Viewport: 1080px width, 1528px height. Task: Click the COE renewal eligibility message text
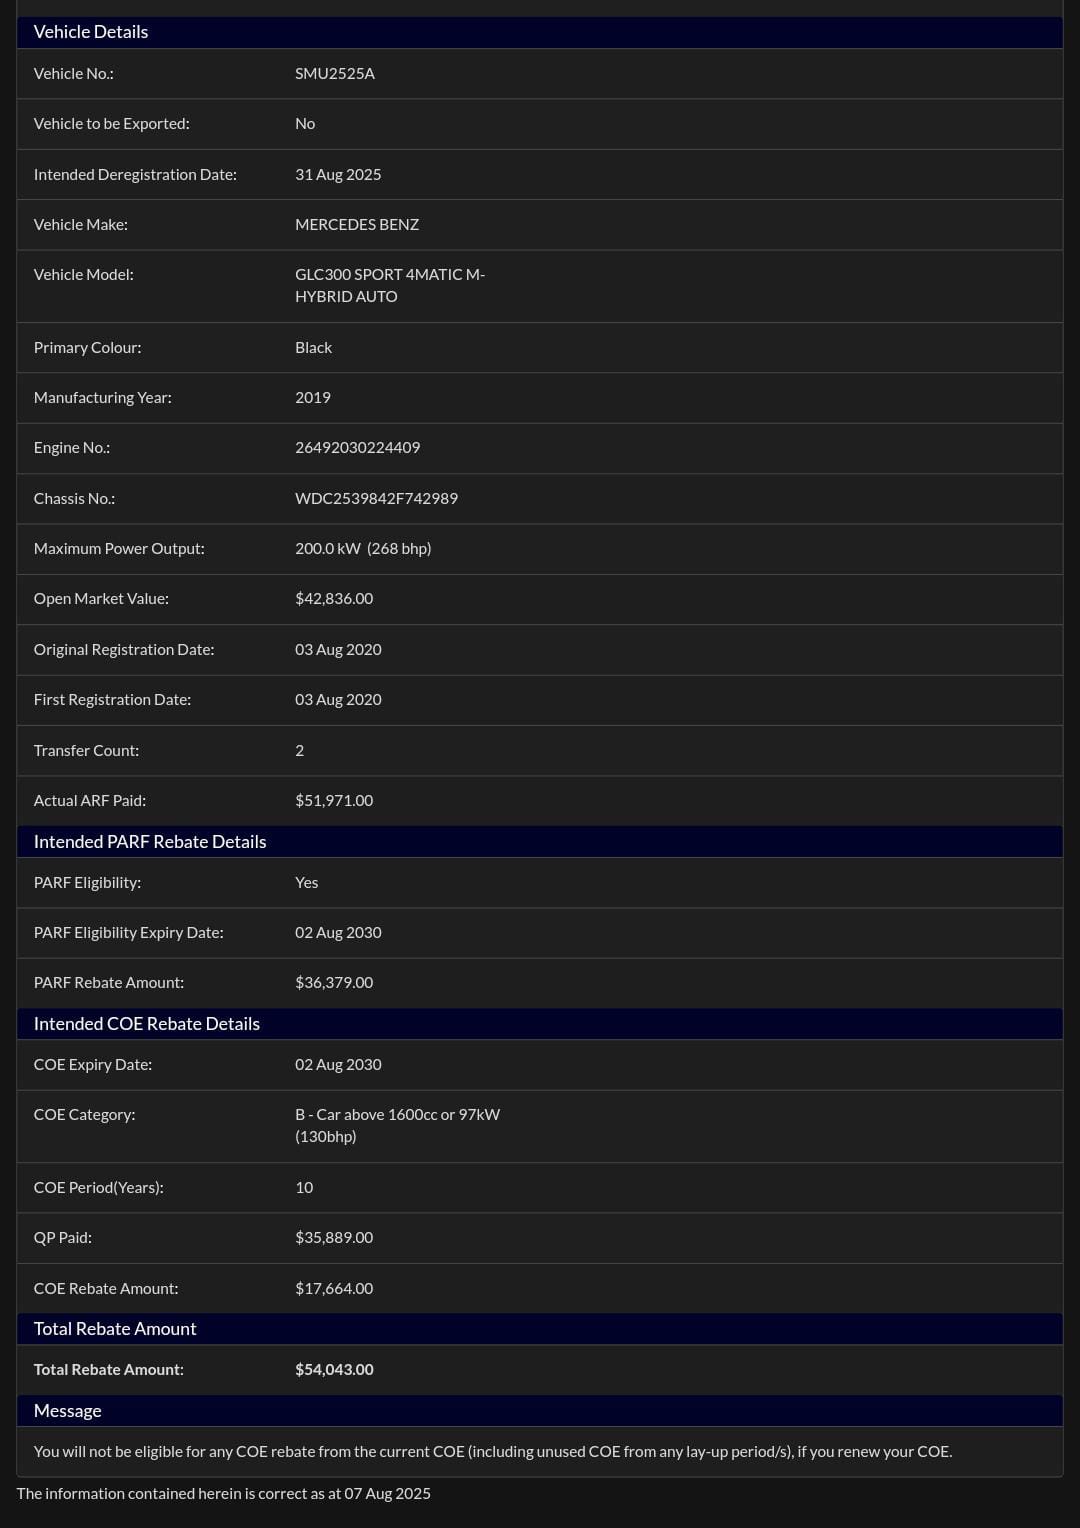[x=492, y=1452]
